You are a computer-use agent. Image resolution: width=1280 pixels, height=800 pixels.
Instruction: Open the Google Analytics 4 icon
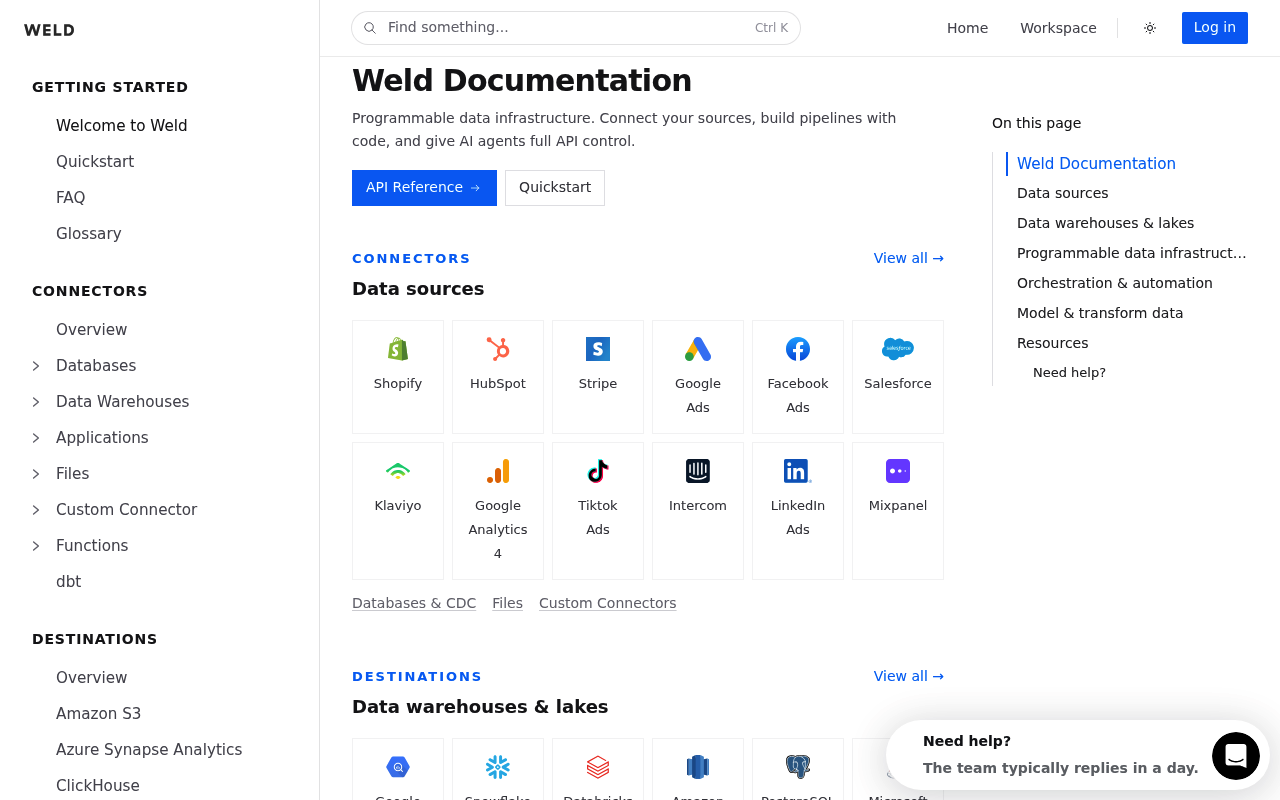[498, 471]
